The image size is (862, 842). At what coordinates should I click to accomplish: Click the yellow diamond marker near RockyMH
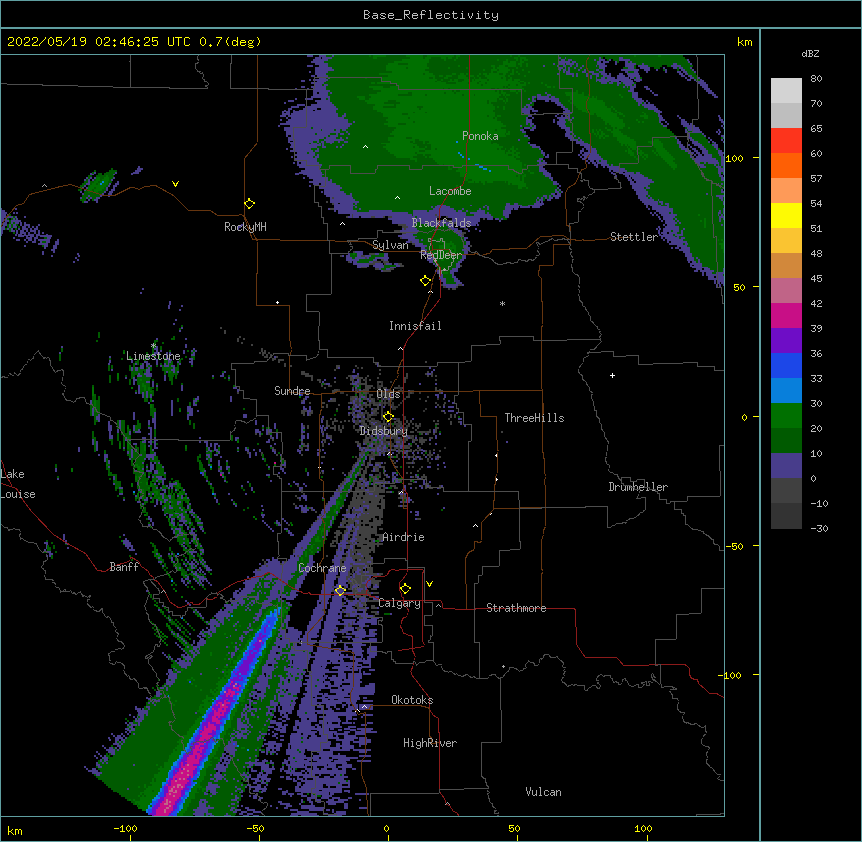pos(250,204)
